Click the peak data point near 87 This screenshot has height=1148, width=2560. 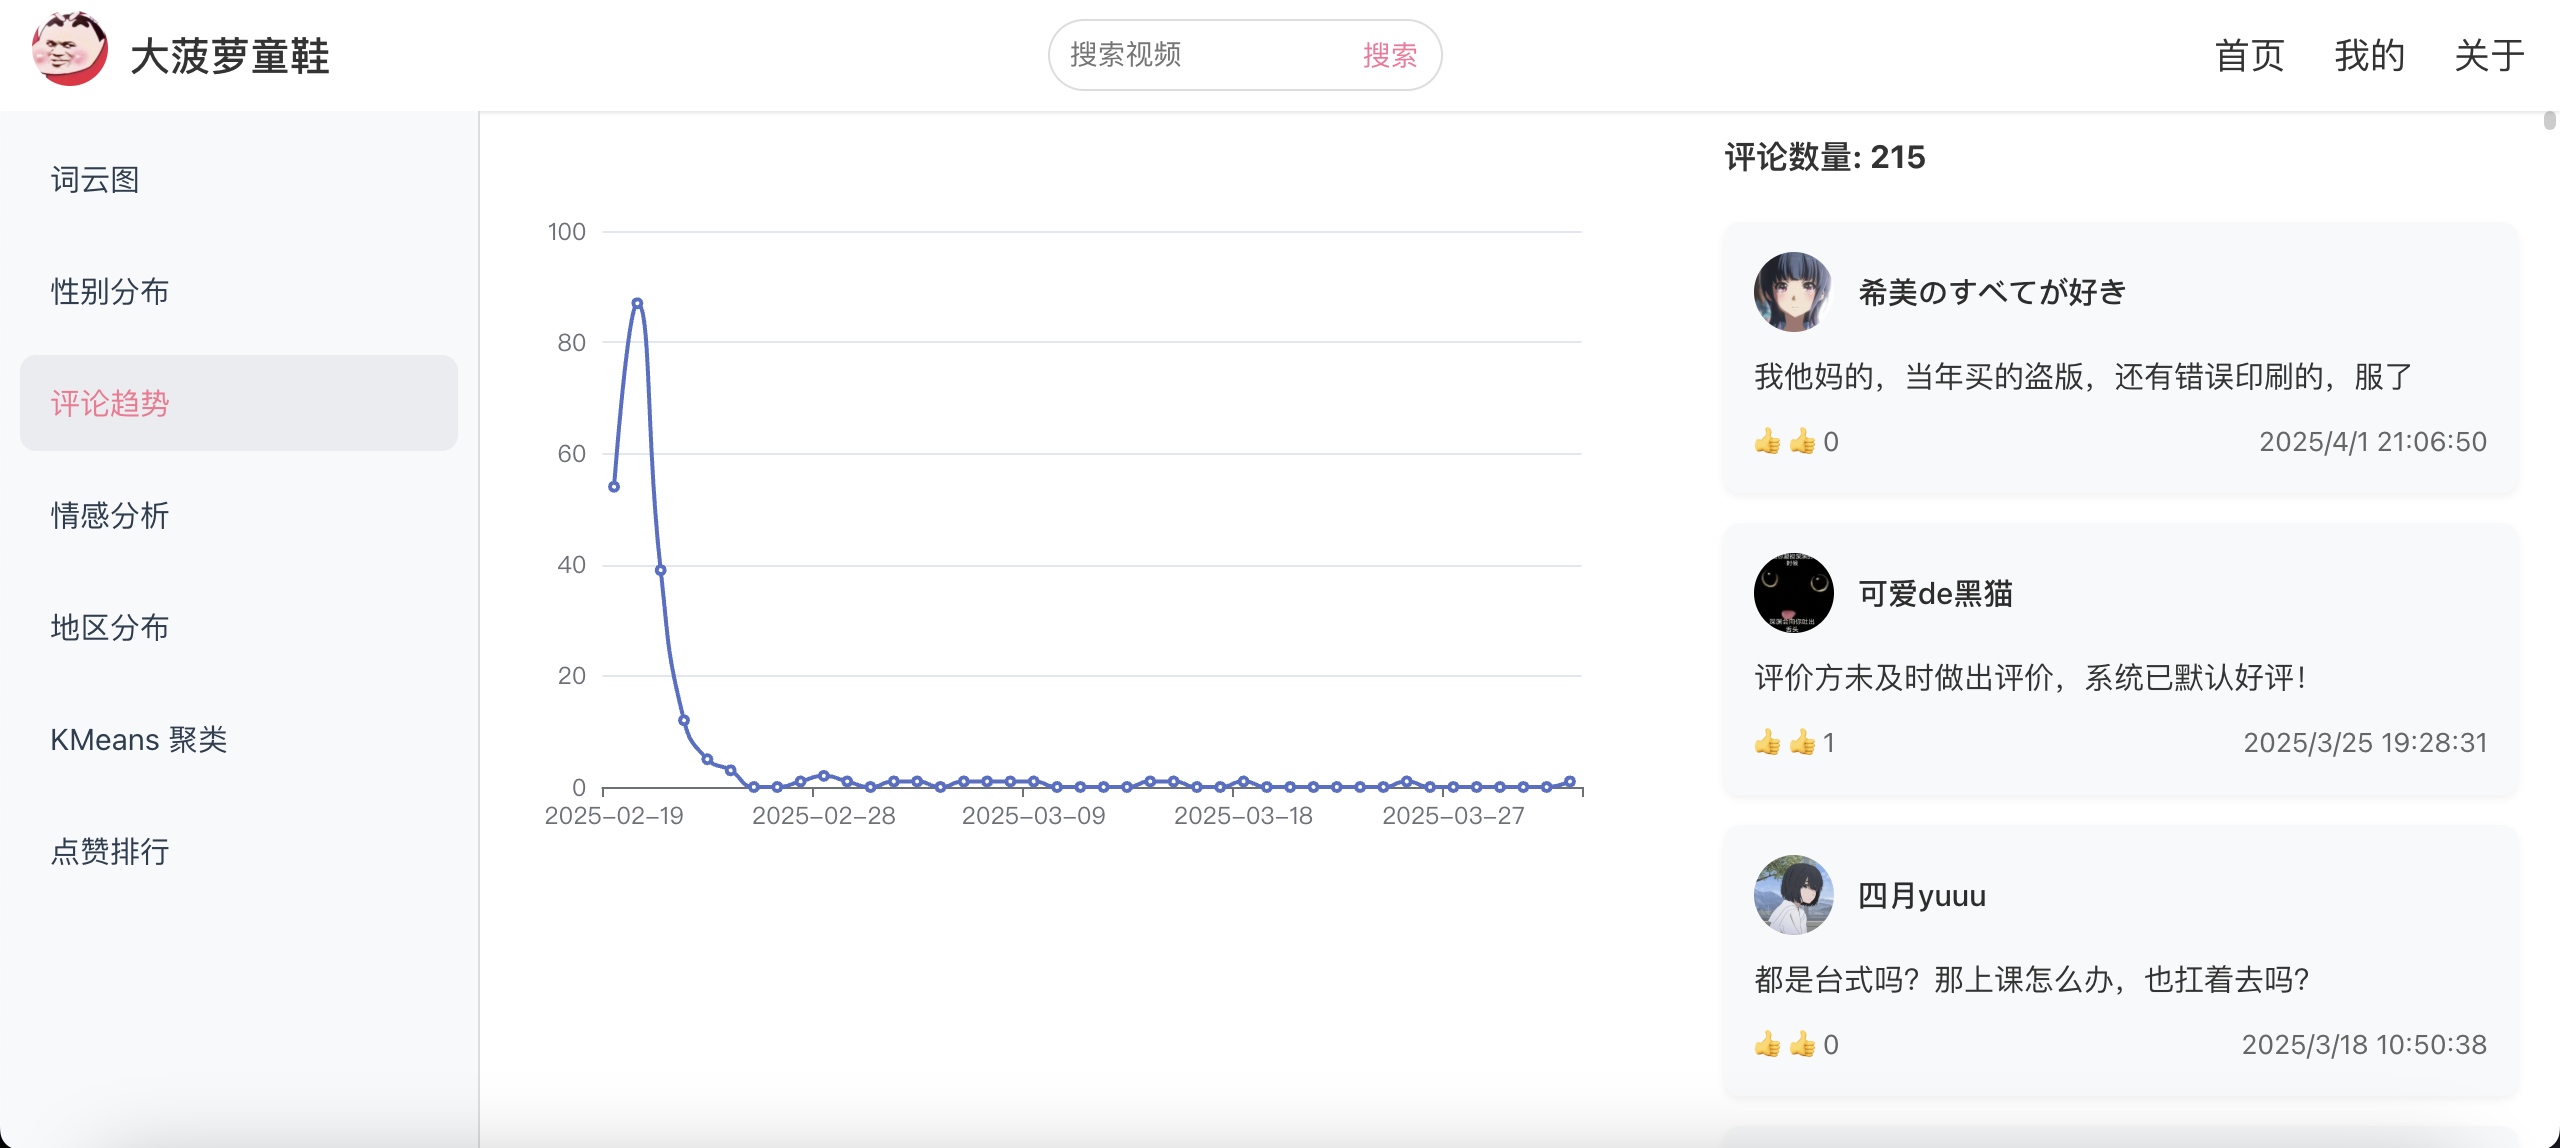[x=637, y=303]
